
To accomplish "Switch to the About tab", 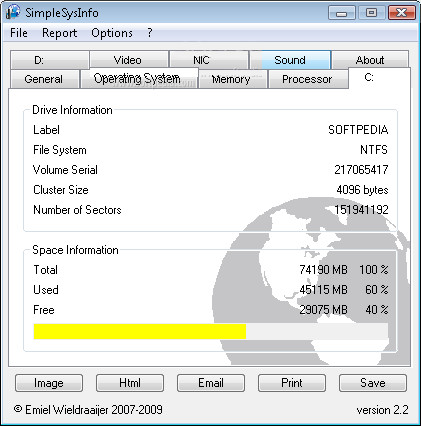I will [370, 60].
